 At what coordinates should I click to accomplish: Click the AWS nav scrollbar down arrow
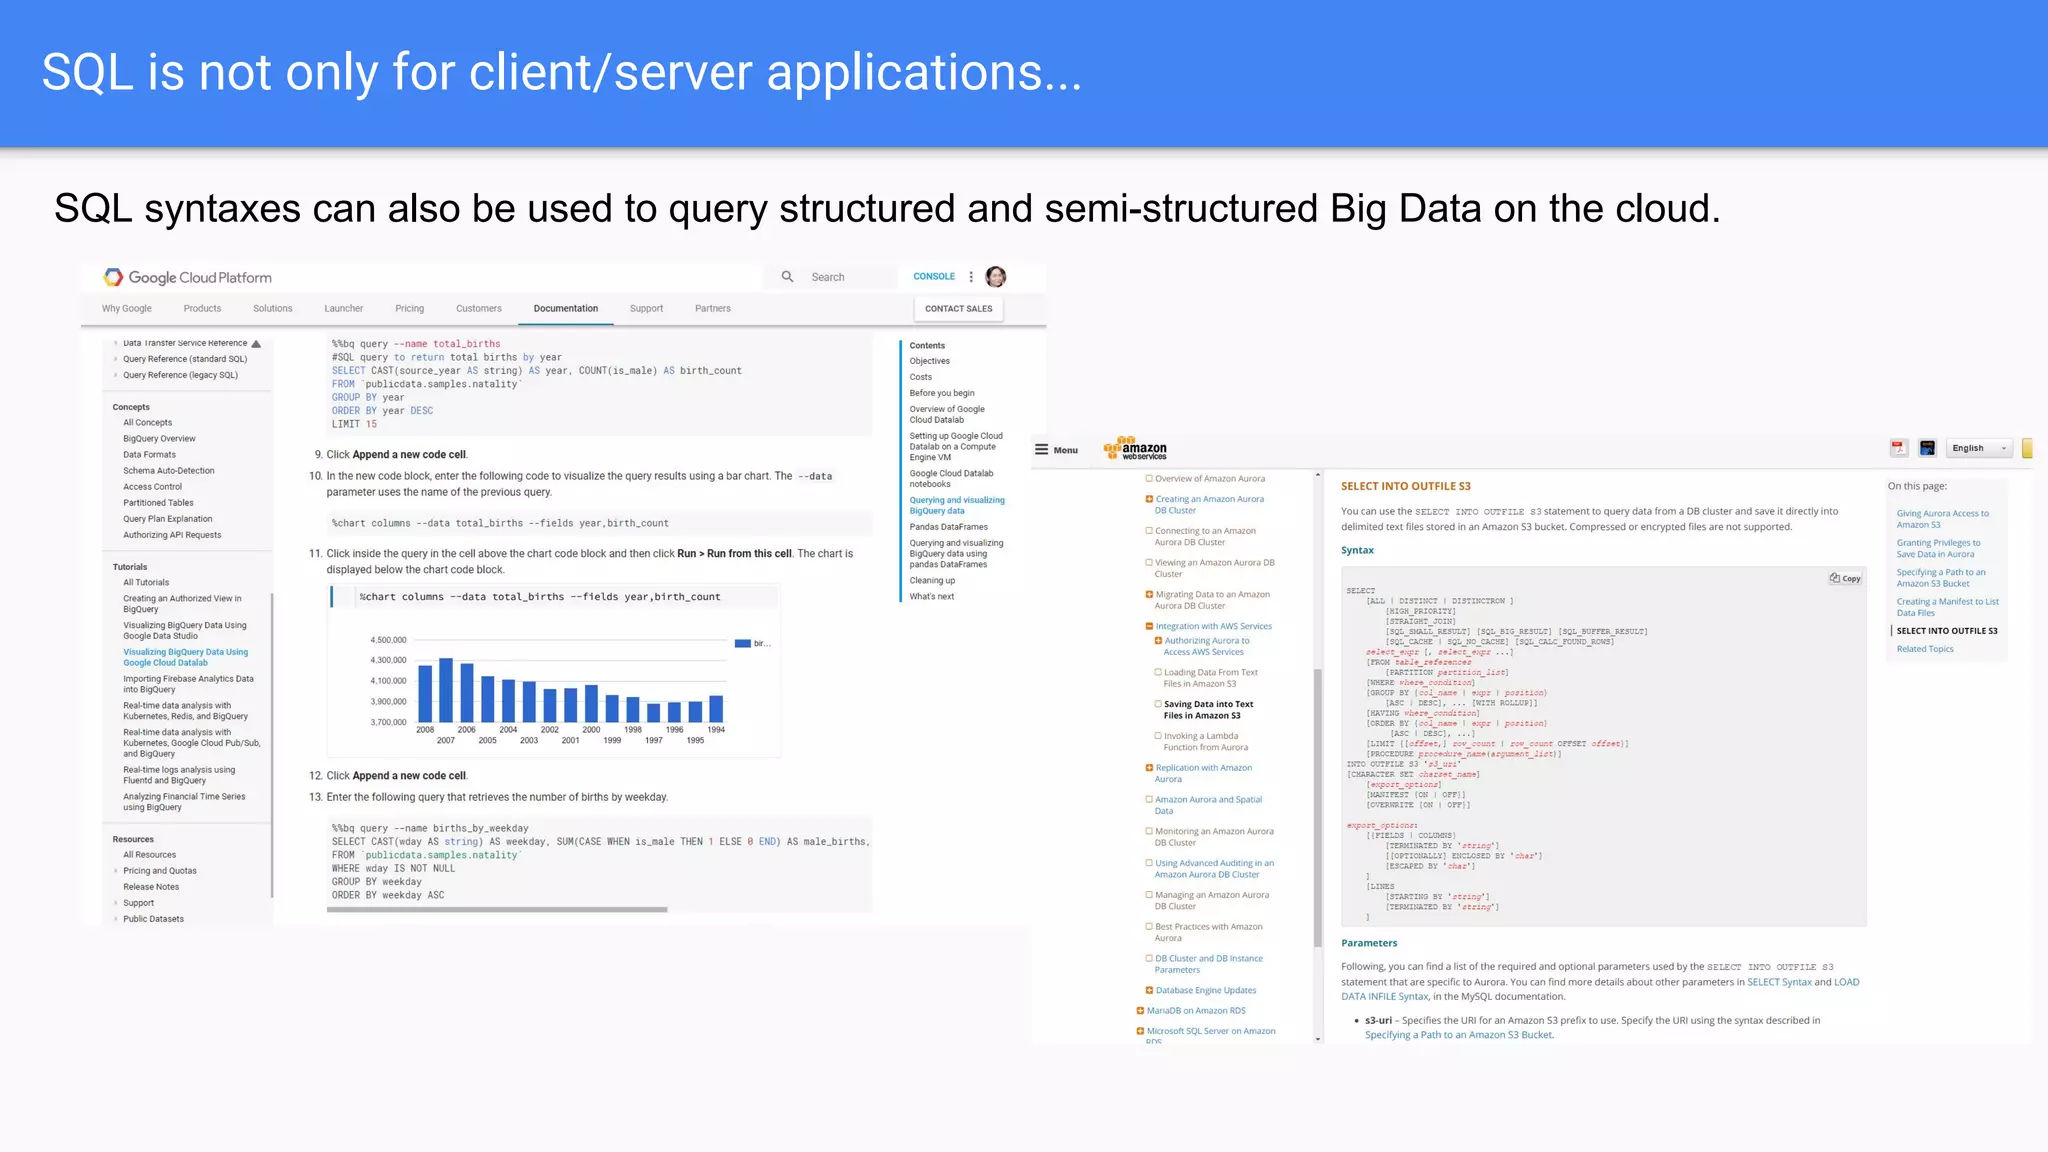coord(1318,1039)
